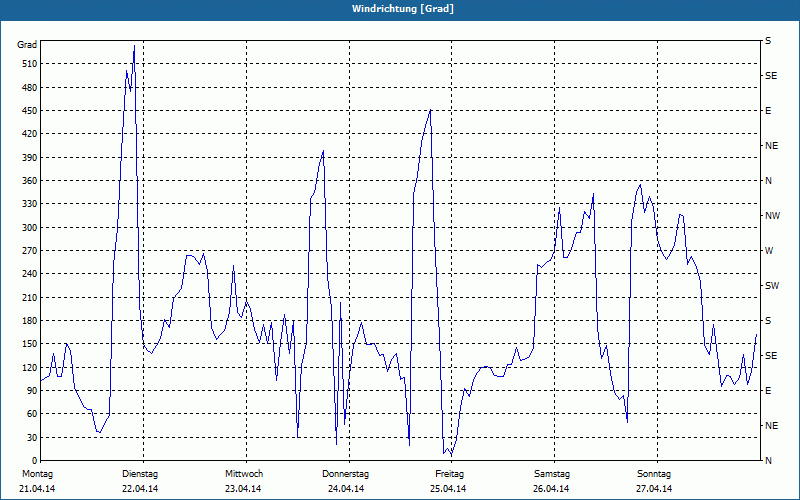
Task: Pick the 30 y-axis value
Action: click(32, 437)
